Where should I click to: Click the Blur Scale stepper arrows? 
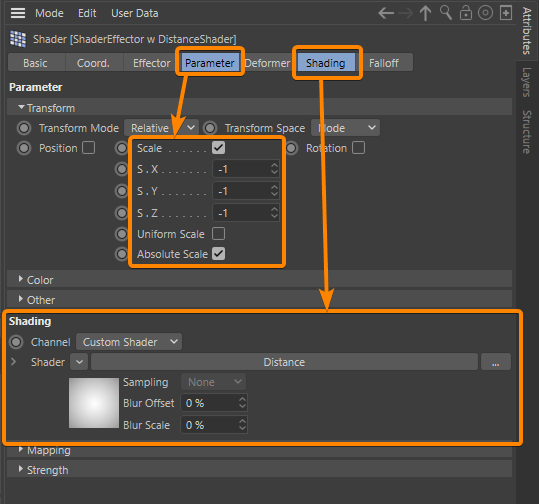pos(242,425)
